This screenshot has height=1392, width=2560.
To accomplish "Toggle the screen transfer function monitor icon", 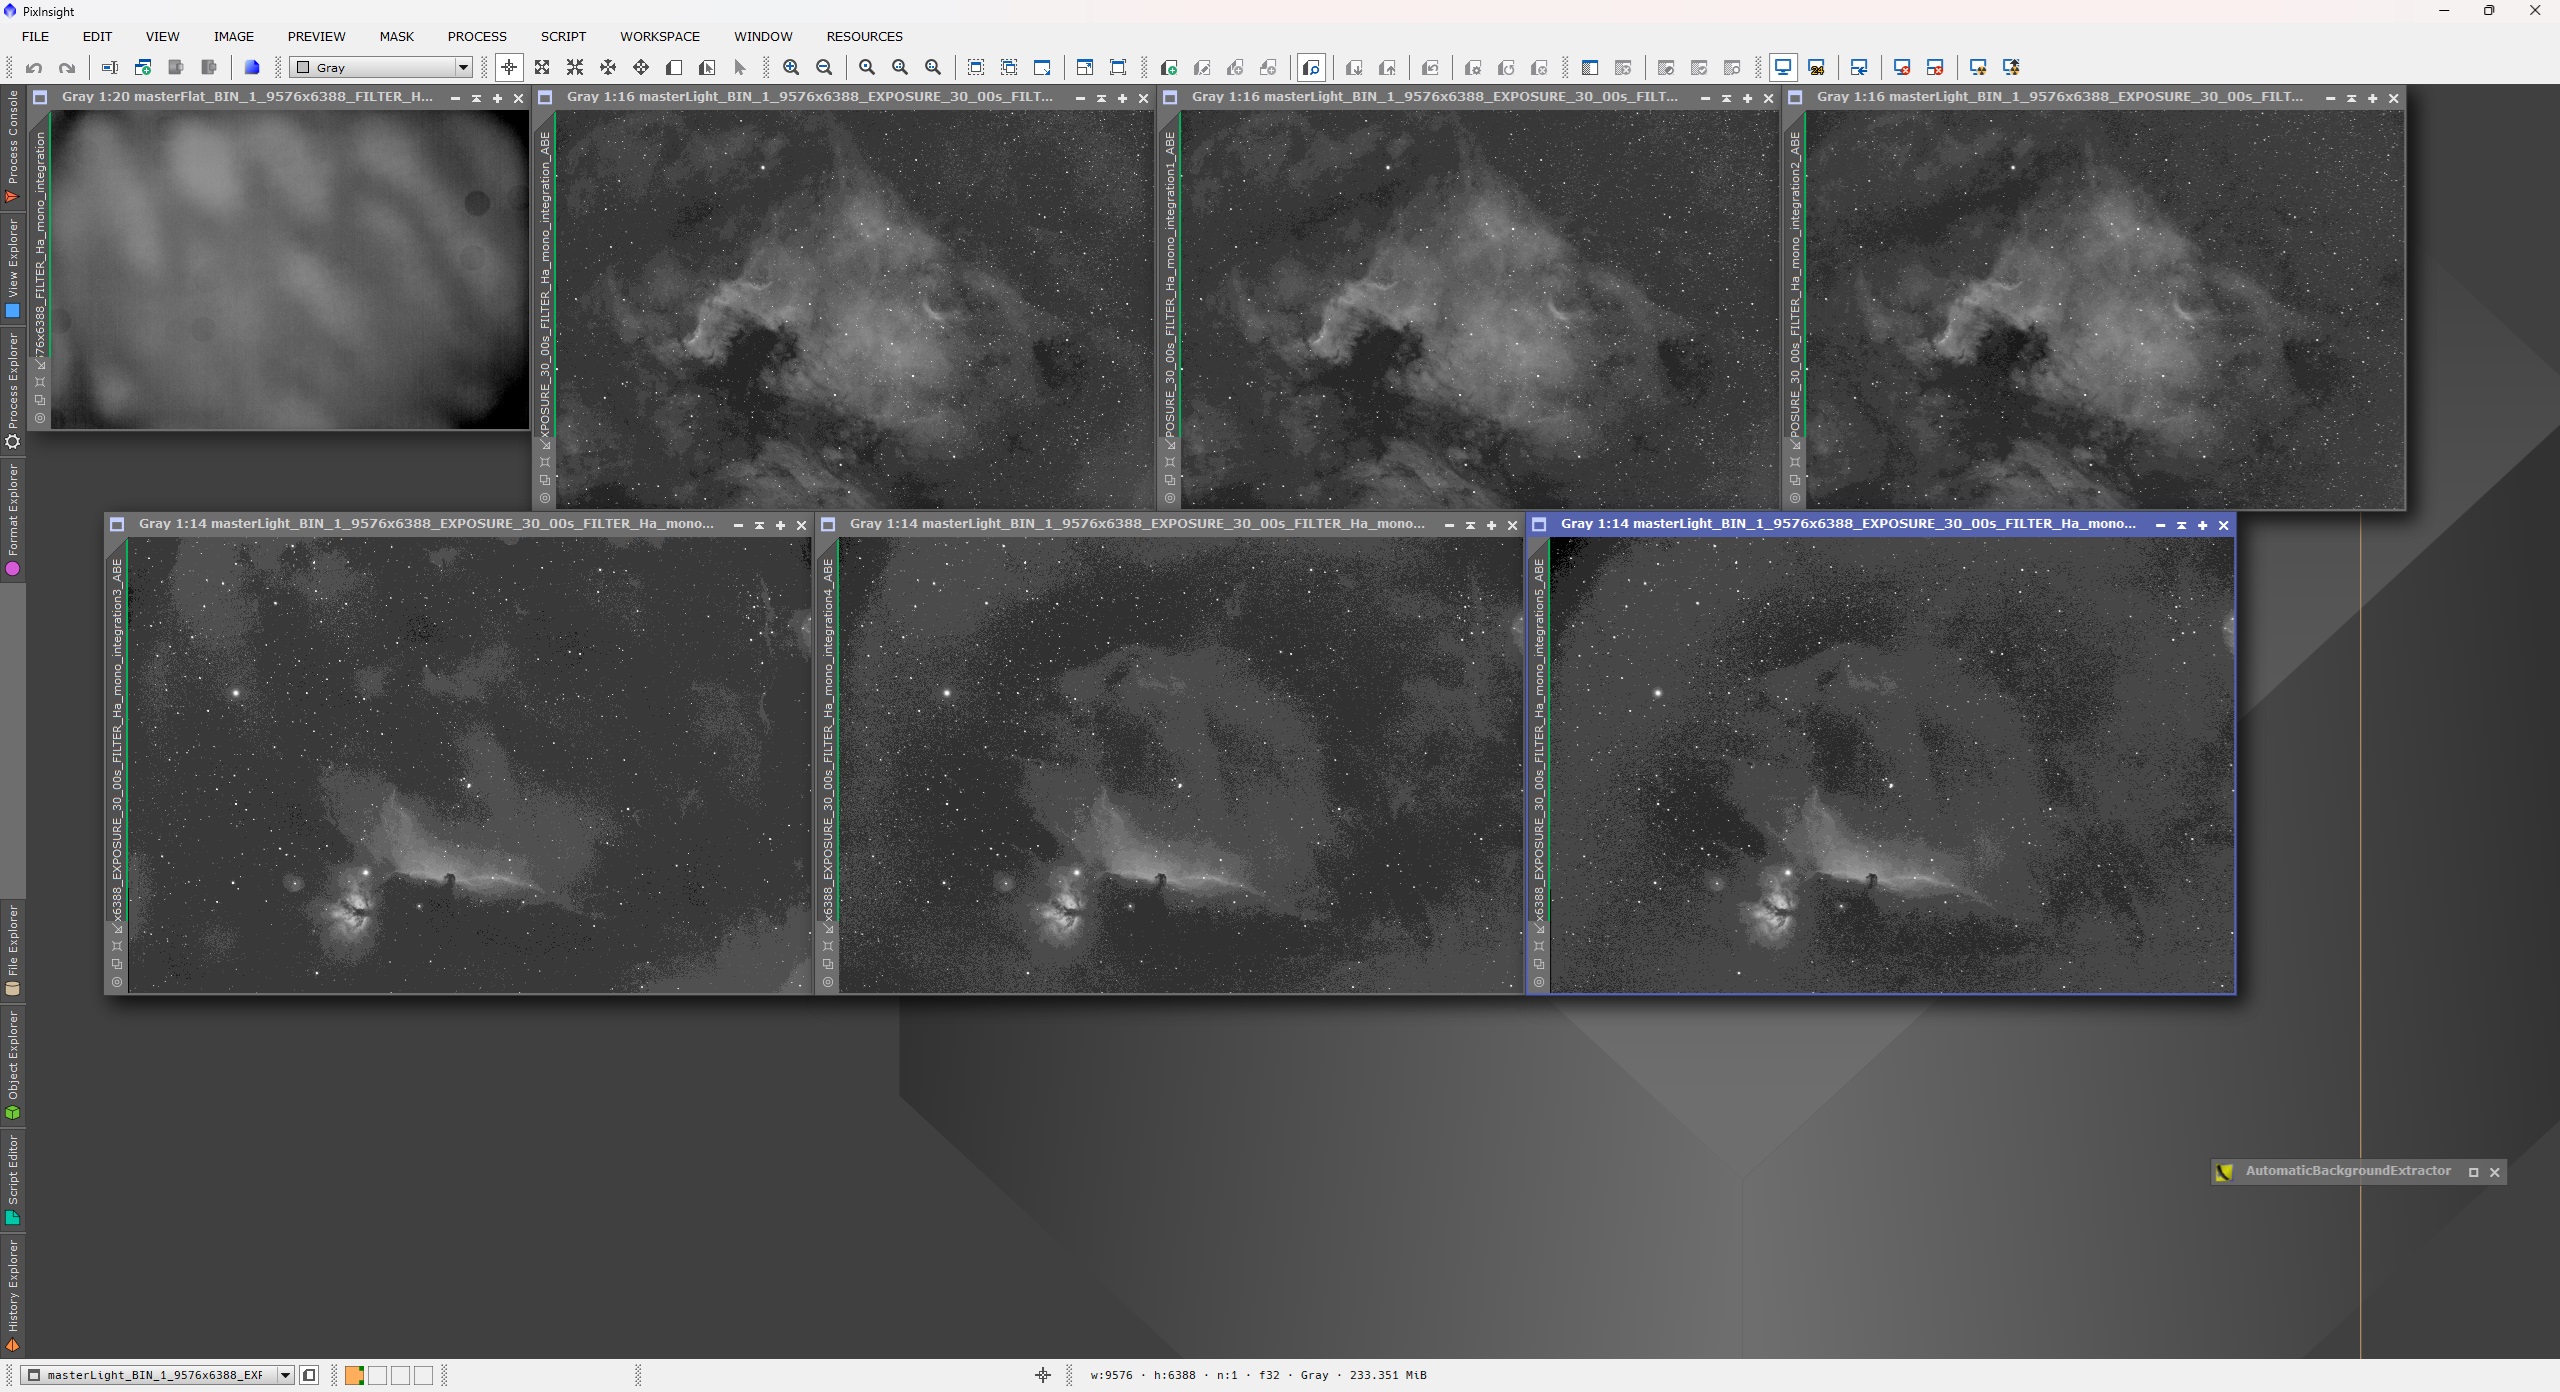I will coord(1783,68).
